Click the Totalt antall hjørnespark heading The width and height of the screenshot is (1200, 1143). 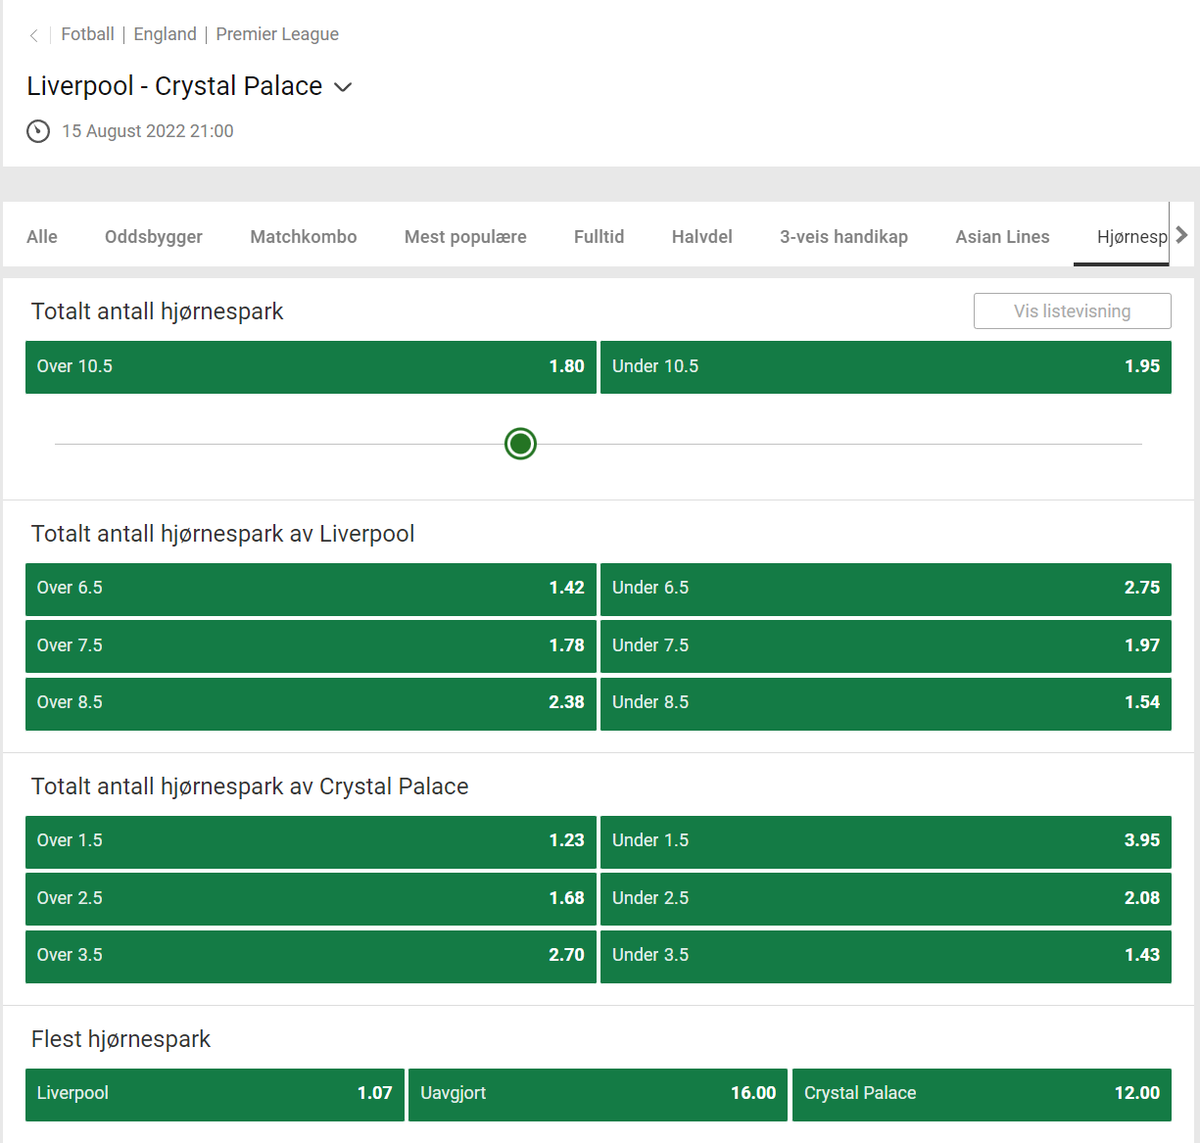click(x=157, y=312)
